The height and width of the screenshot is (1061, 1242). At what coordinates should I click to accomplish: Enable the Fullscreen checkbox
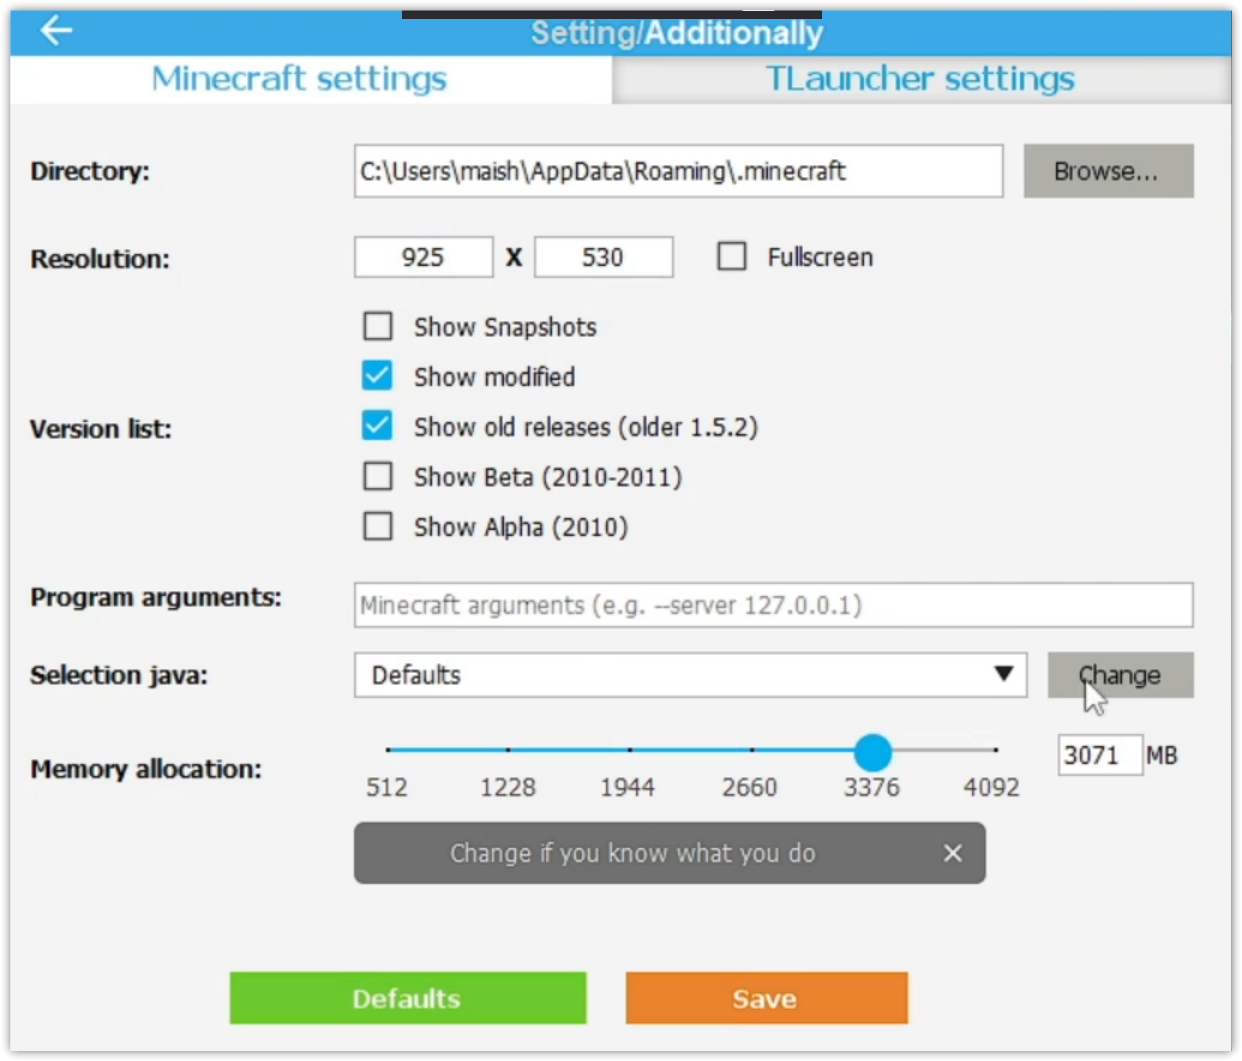tap(732, 257)
